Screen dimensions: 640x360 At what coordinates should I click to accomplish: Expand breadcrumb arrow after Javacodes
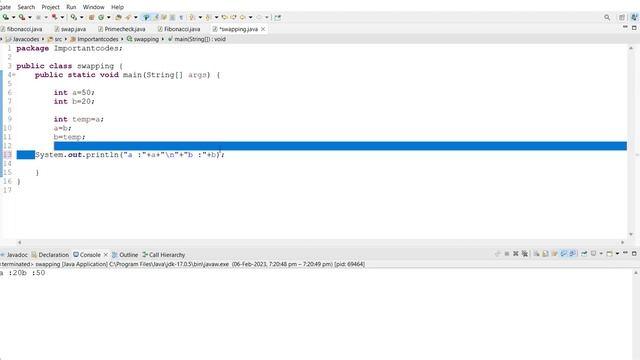pos(43,39)
